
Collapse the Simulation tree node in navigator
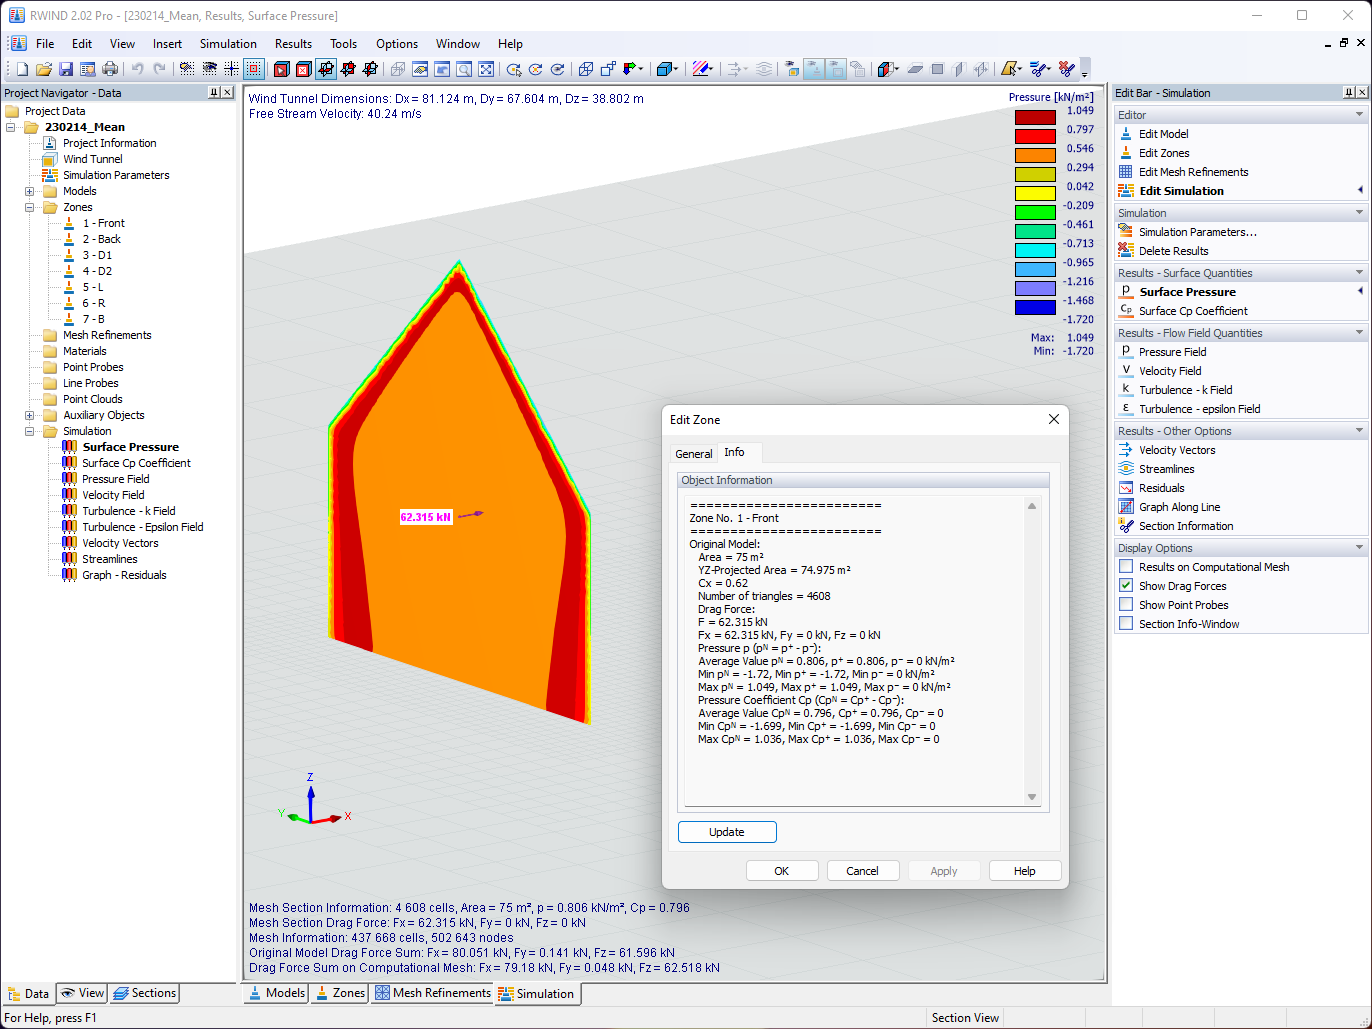[30, 431]
